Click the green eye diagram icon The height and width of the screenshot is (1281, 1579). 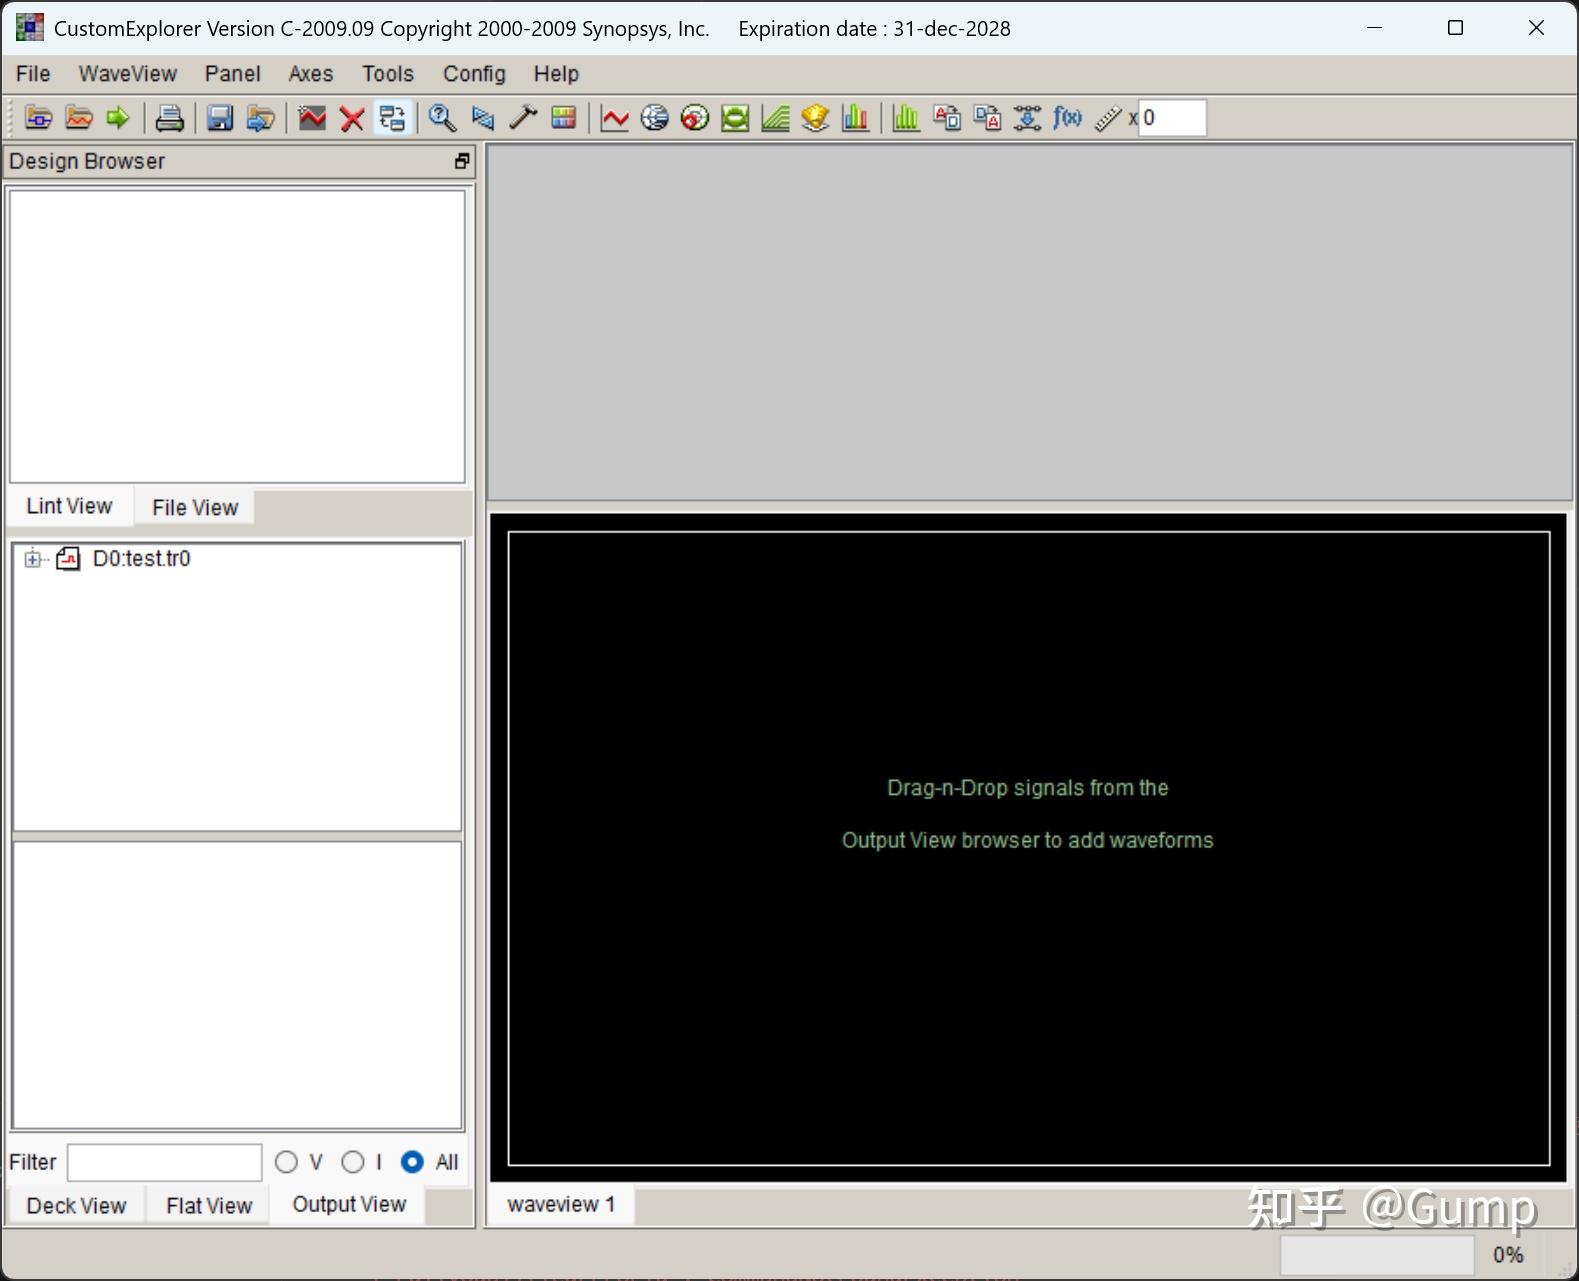click(735, 118)
